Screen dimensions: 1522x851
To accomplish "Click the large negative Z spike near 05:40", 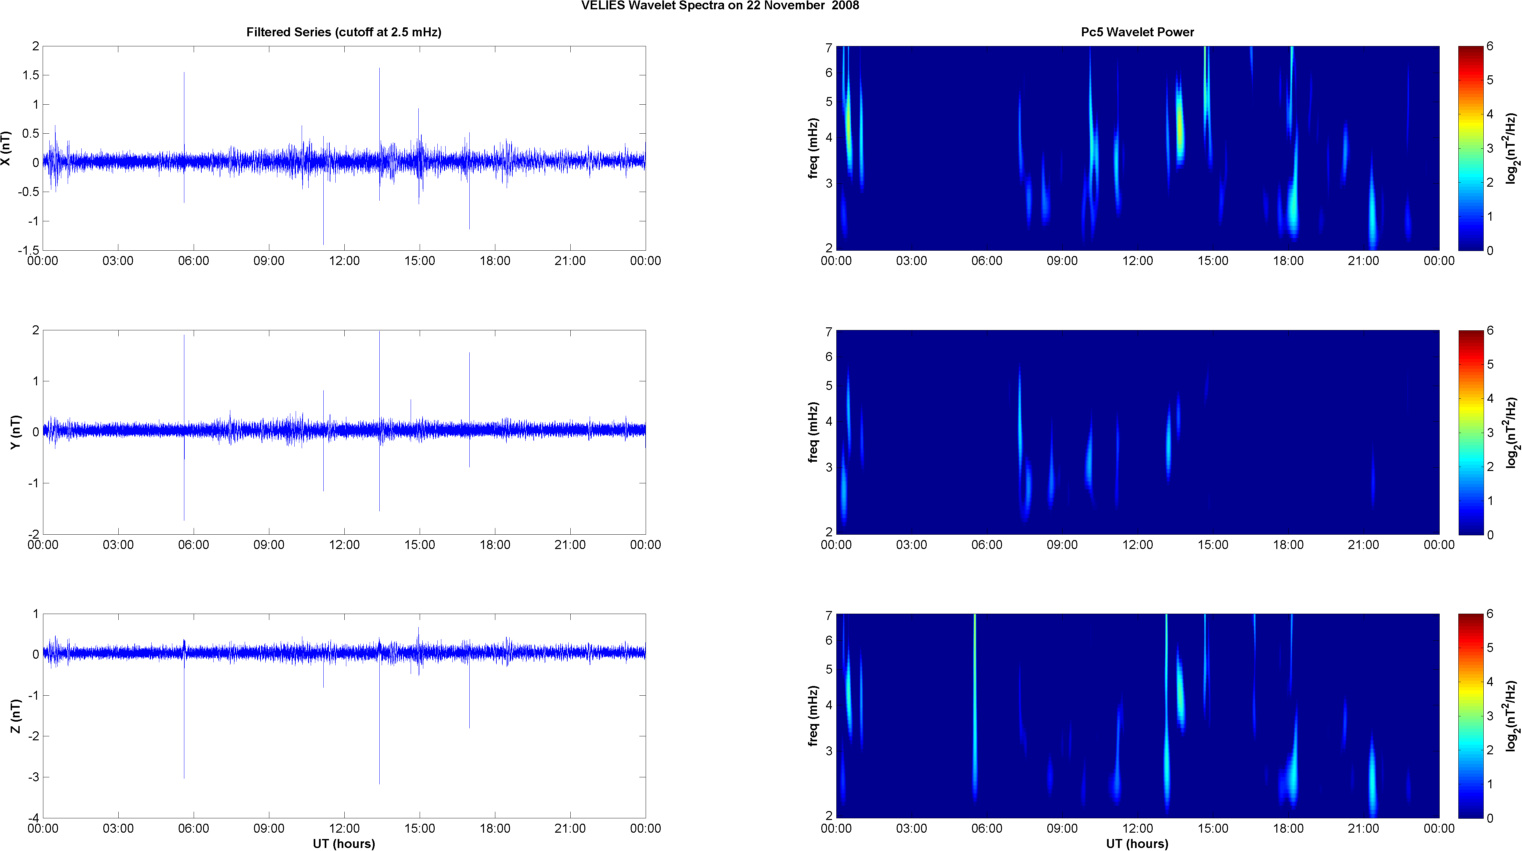I will [184, 715].
